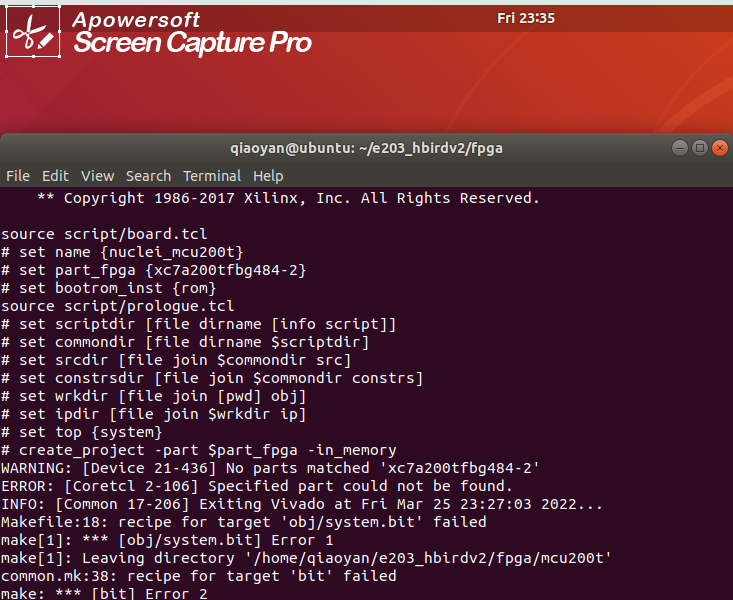Click the INFO Exiting Vivado line

(x=302, y=504)
